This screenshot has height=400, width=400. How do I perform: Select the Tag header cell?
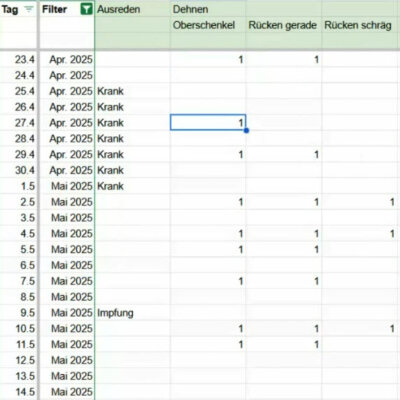click(x=18, y=9)
